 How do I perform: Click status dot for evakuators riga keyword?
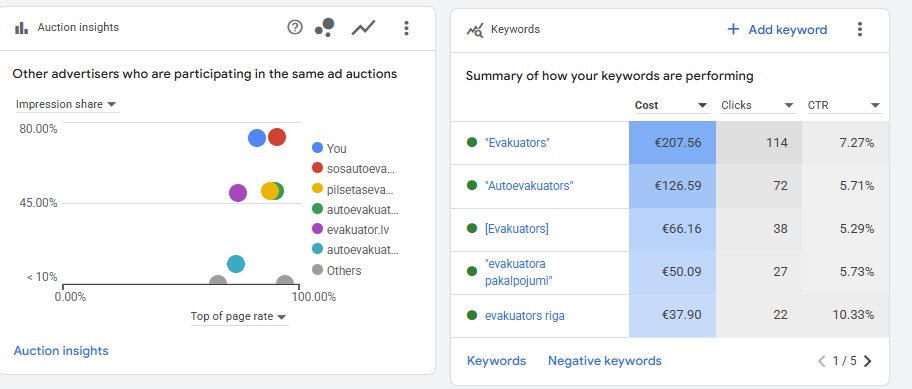472,315
